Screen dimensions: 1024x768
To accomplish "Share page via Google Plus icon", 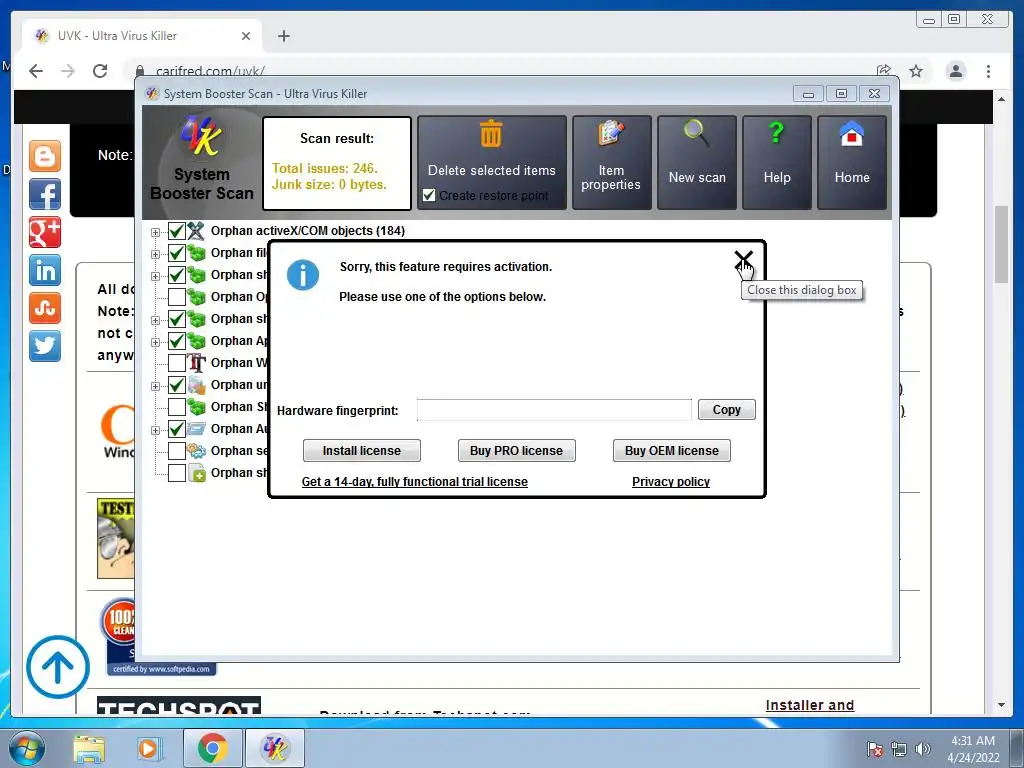I will tap(45, 232).
